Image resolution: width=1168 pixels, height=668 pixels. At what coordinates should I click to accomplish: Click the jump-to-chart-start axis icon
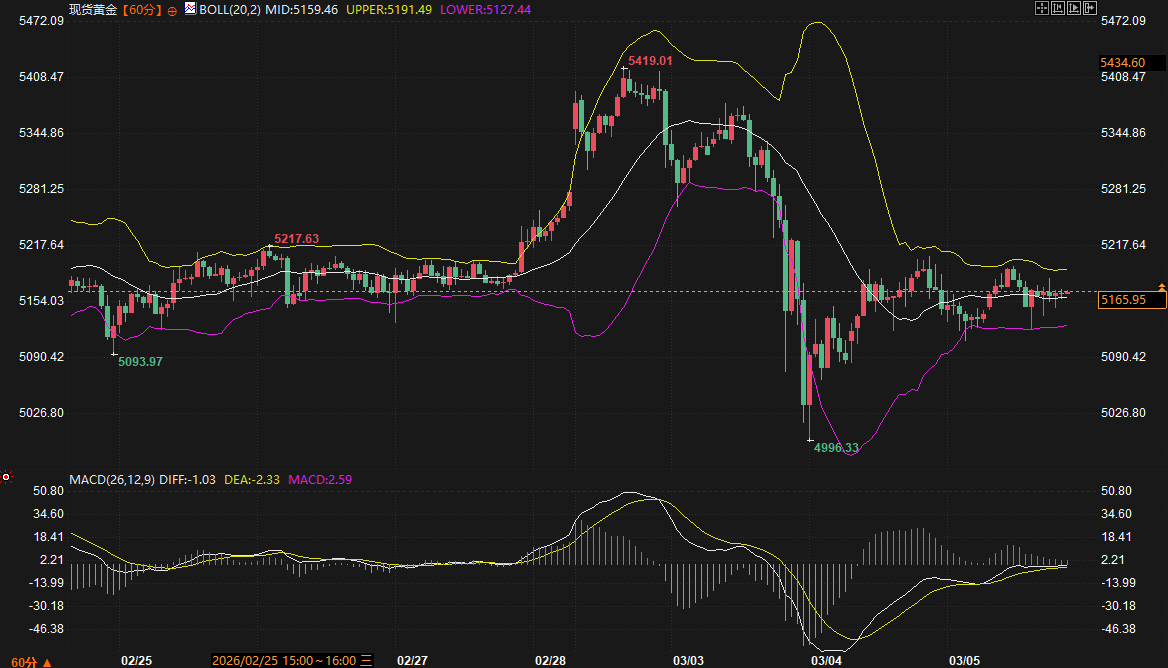coord(1058,8)
